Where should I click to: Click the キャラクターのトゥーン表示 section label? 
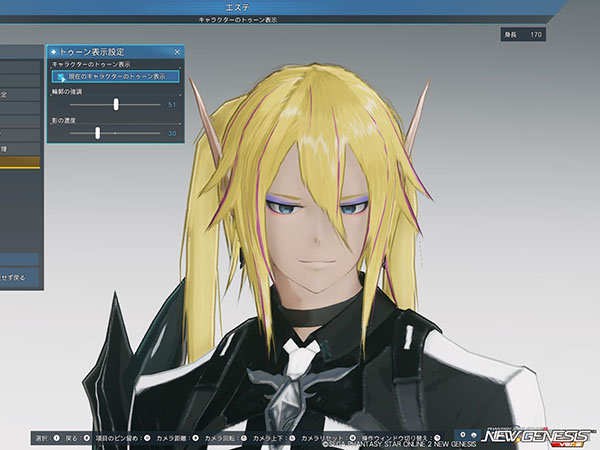pos(91,64)
